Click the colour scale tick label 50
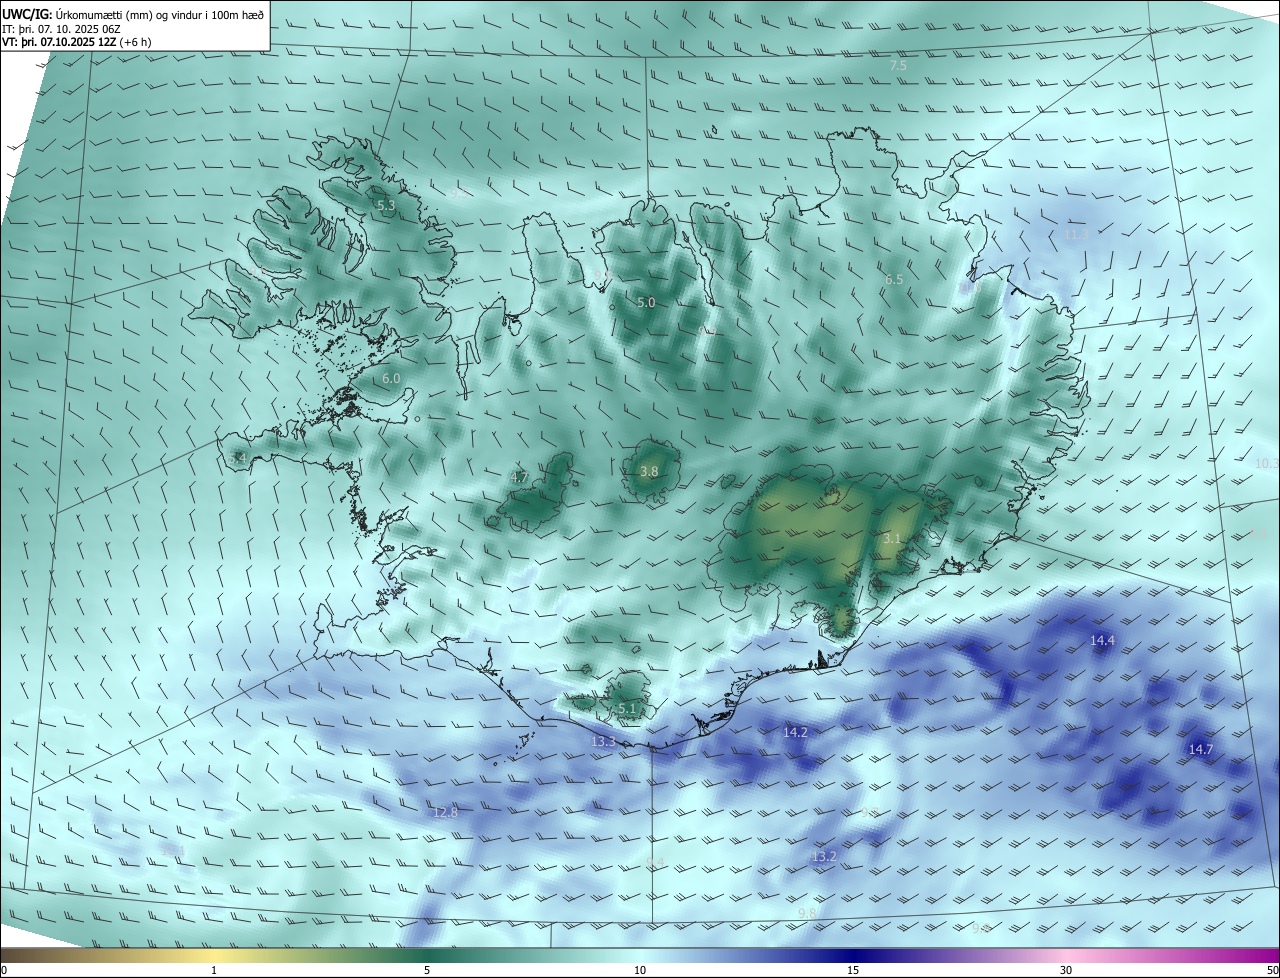Screen dimensions: 1280x978 1272,970
